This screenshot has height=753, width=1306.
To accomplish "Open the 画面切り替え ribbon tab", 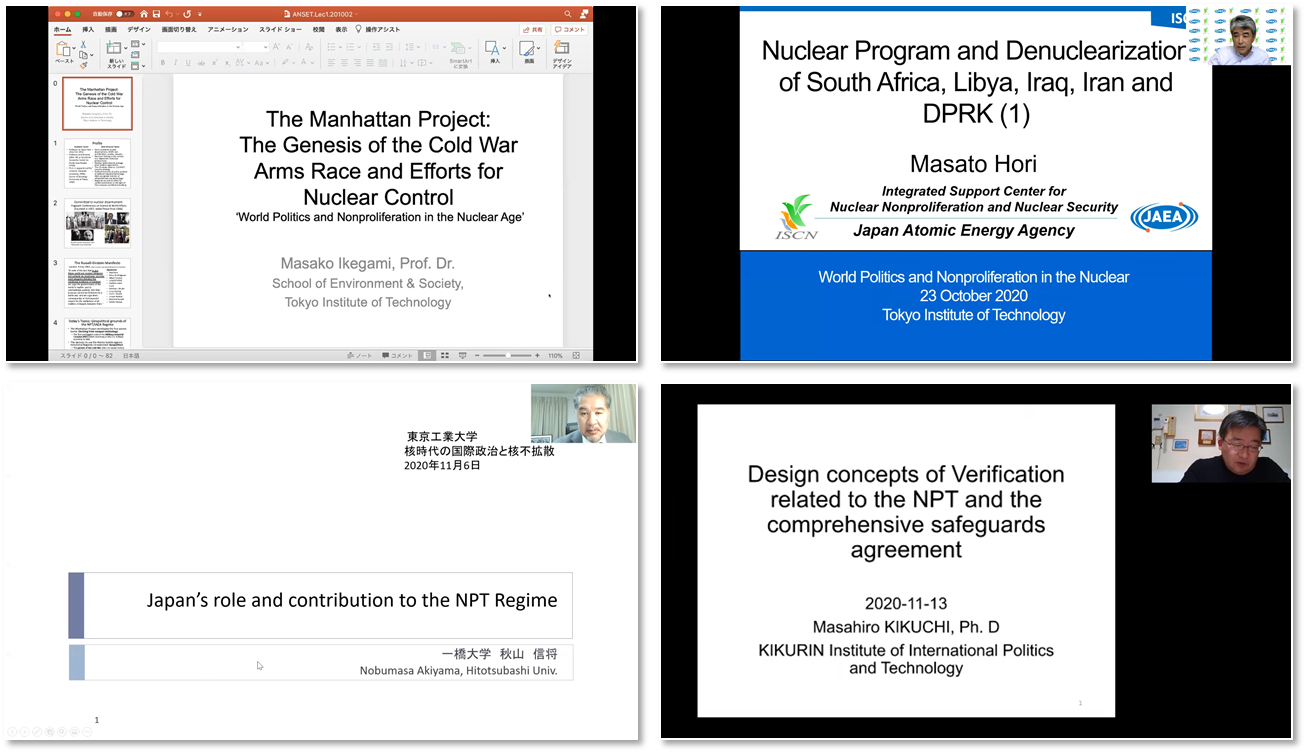I will click(x=179, y=29).
